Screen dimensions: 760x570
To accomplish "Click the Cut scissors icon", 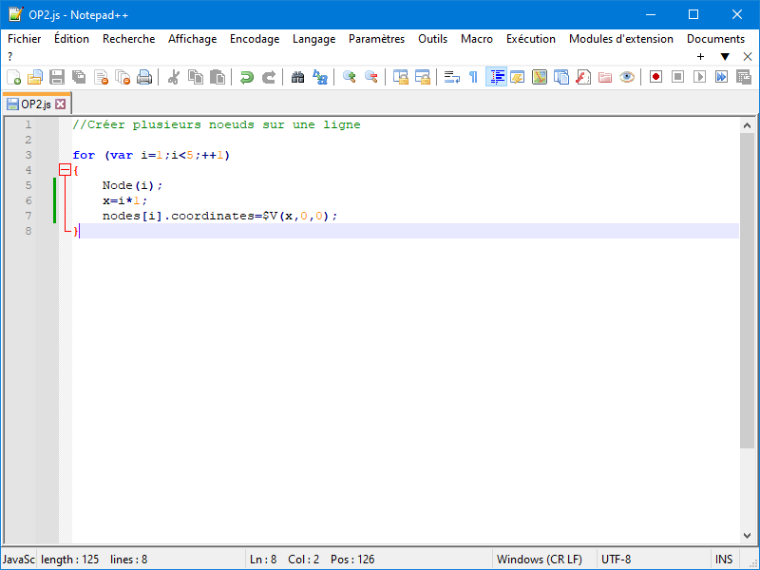I will pos(174,77).
